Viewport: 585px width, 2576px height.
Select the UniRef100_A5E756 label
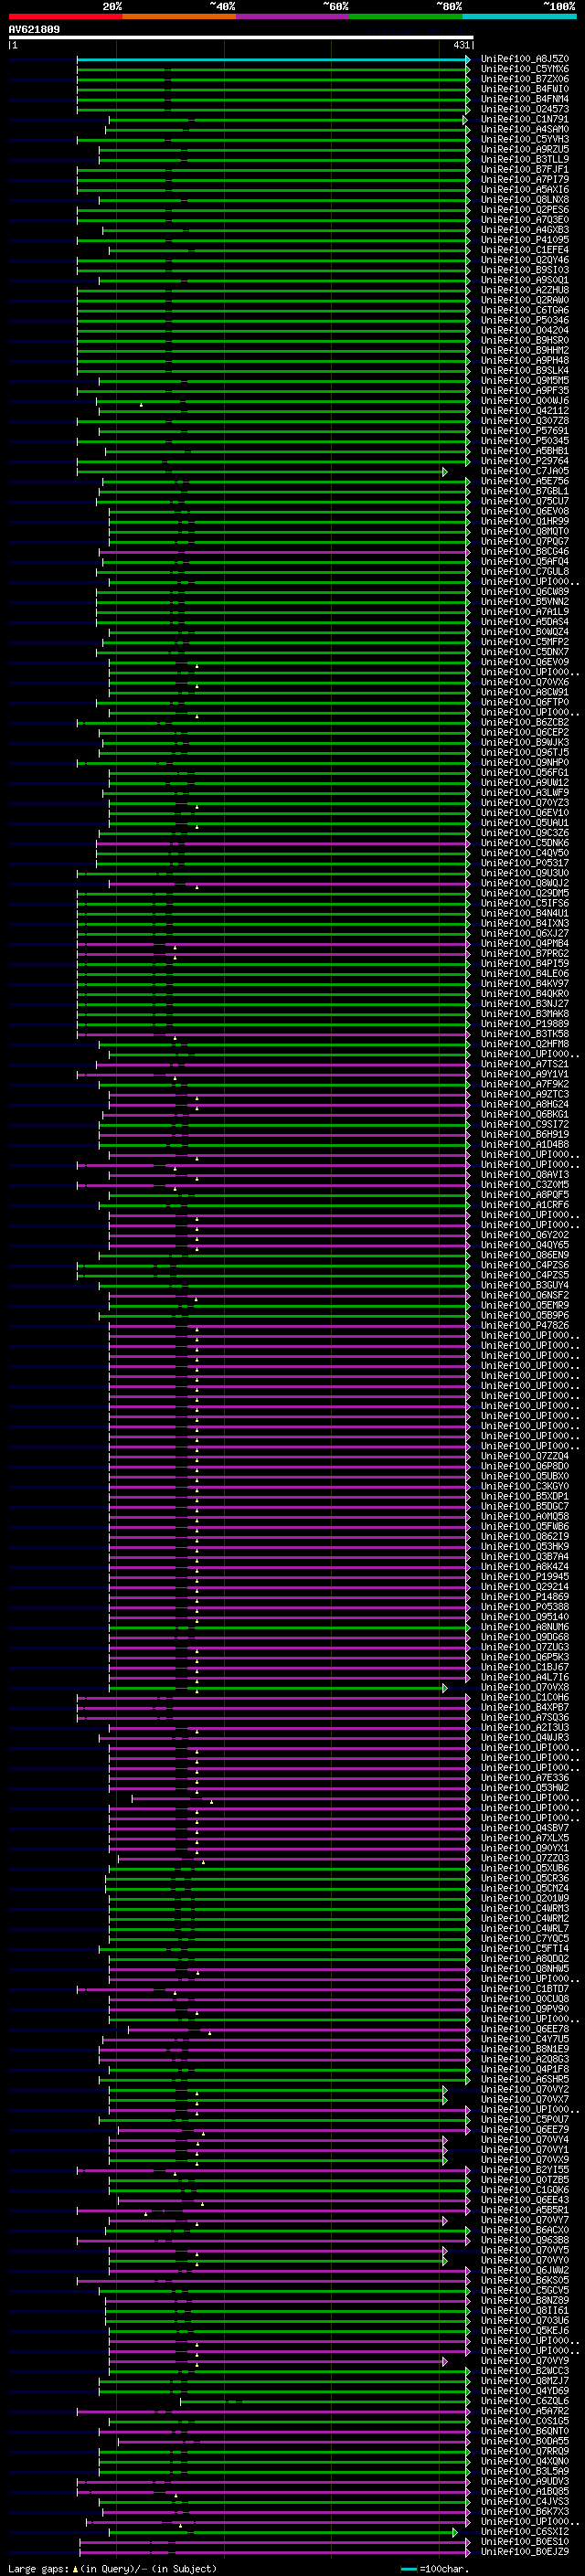click(525, 481)
